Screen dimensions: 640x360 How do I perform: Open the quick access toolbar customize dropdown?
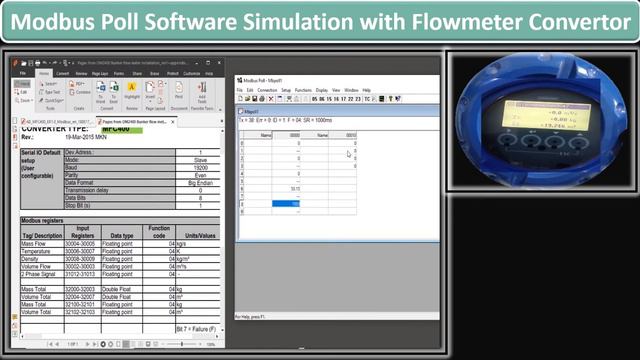tap(73, 63)
